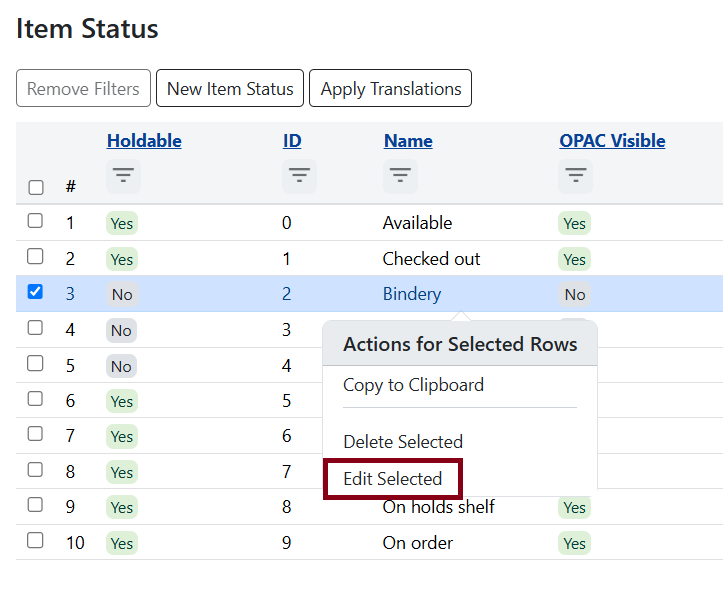Click the Remove Filters button

[83, 89]
